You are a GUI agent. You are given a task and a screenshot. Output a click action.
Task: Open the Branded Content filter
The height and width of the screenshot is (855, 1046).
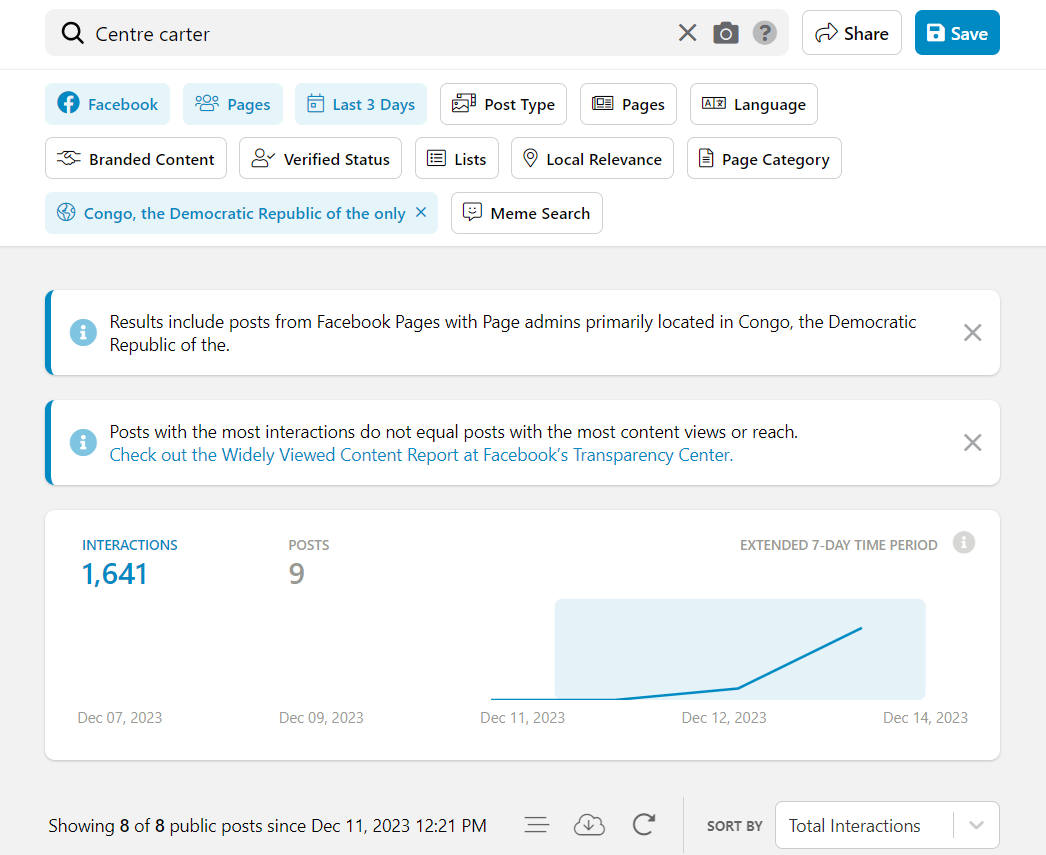136,159
